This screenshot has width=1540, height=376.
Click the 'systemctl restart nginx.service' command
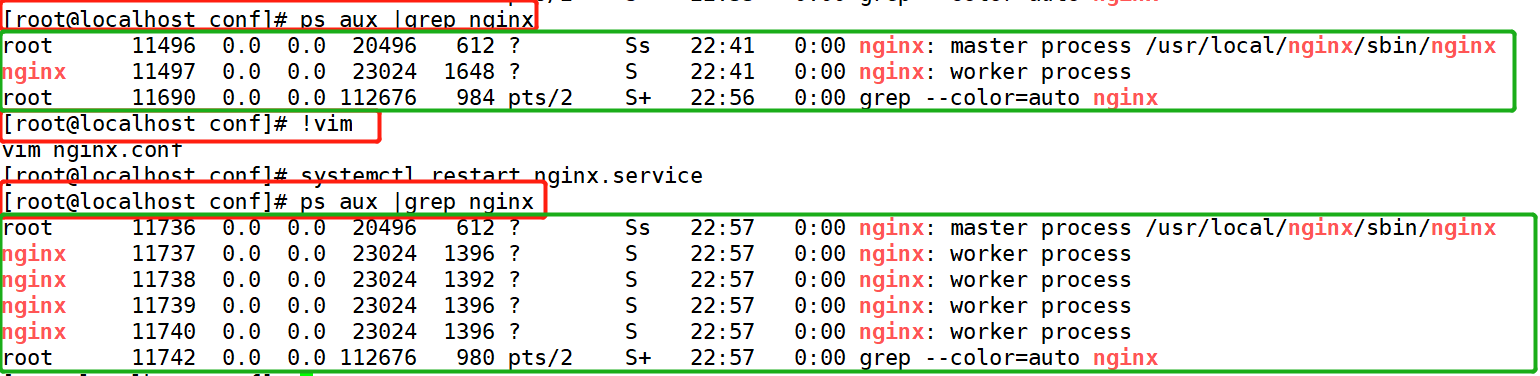pos(501,176)
